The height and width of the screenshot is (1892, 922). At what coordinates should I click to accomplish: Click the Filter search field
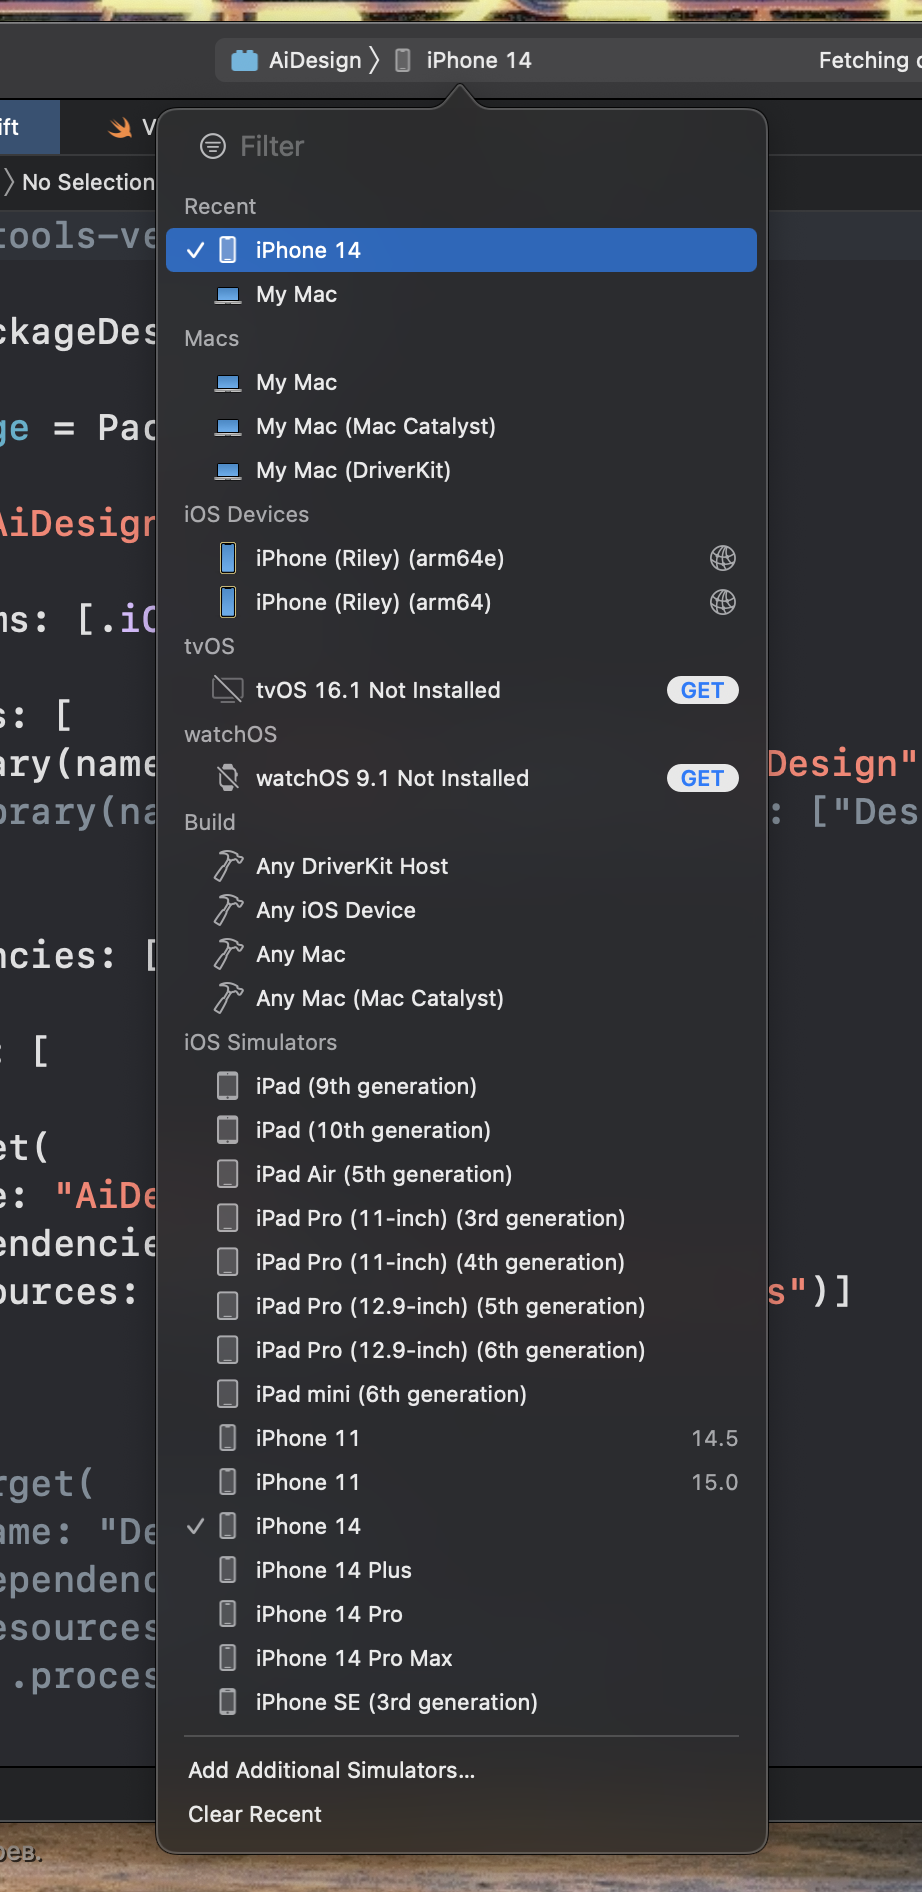click(460, 147)
